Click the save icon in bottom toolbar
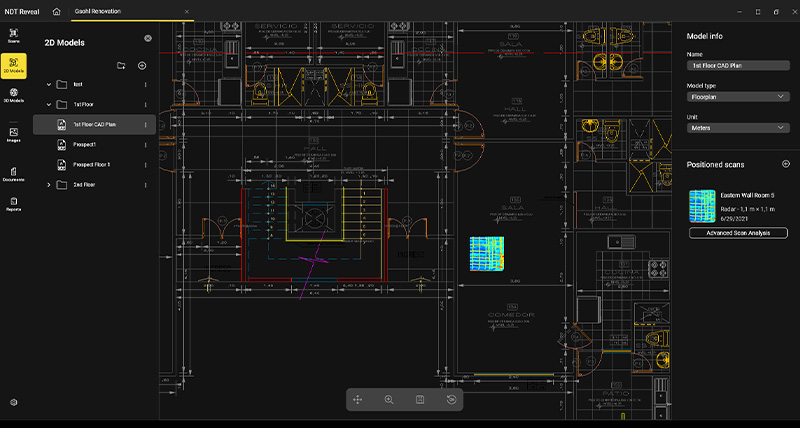The height and width of the screenshot is (428, 800). [420, 399]
